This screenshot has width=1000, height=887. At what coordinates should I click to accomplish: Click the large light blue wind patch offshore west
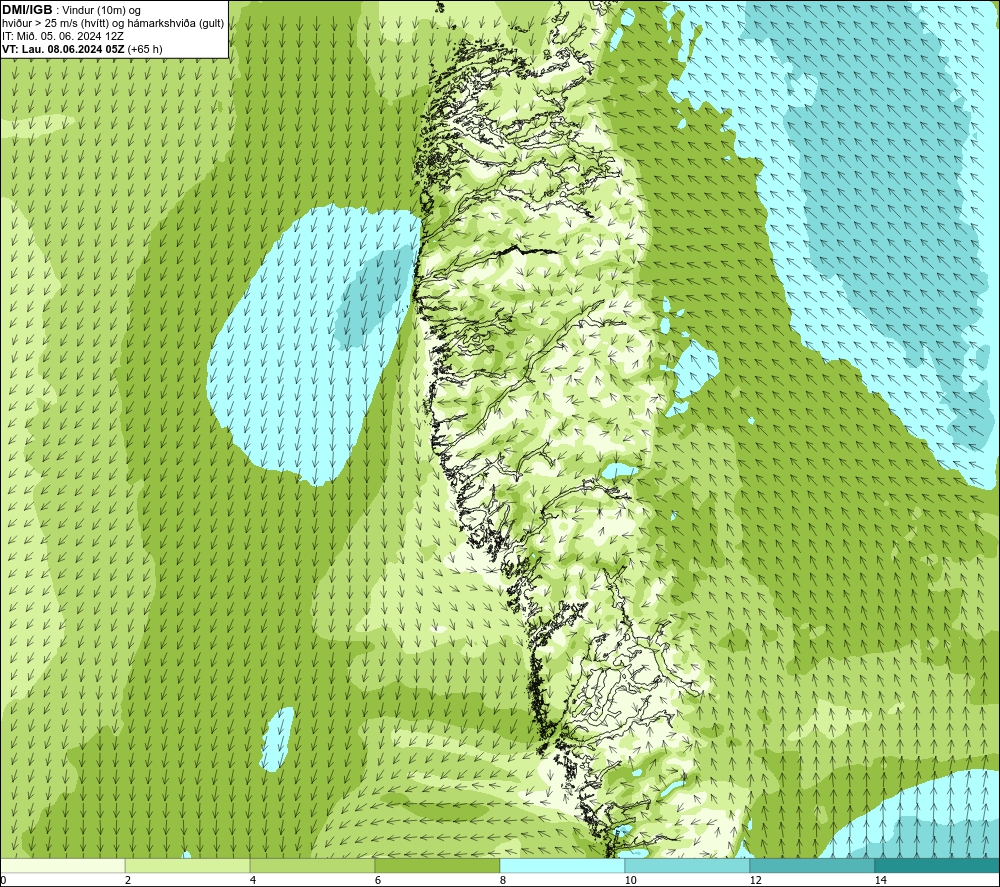[306, 344]
